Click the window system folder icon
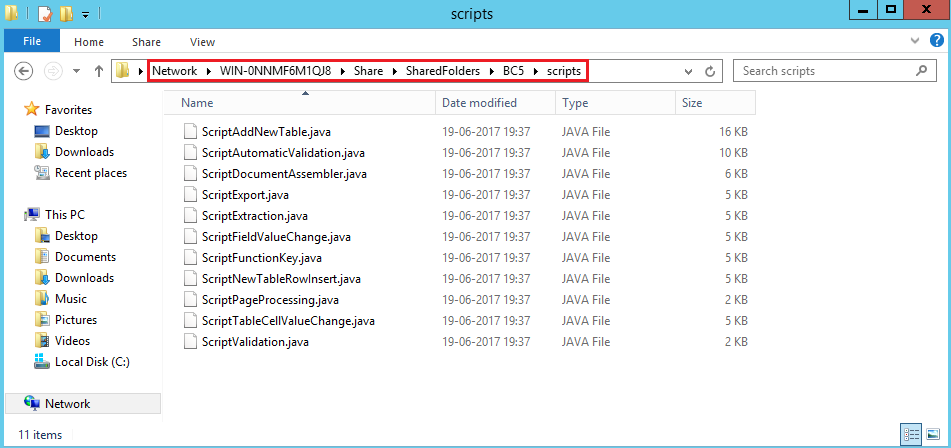 click(11, 13)
